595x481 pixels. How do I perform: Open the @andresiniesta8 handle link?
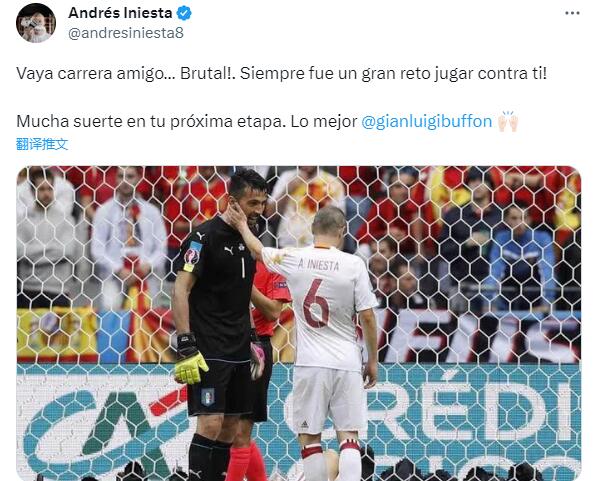point(126,33)
